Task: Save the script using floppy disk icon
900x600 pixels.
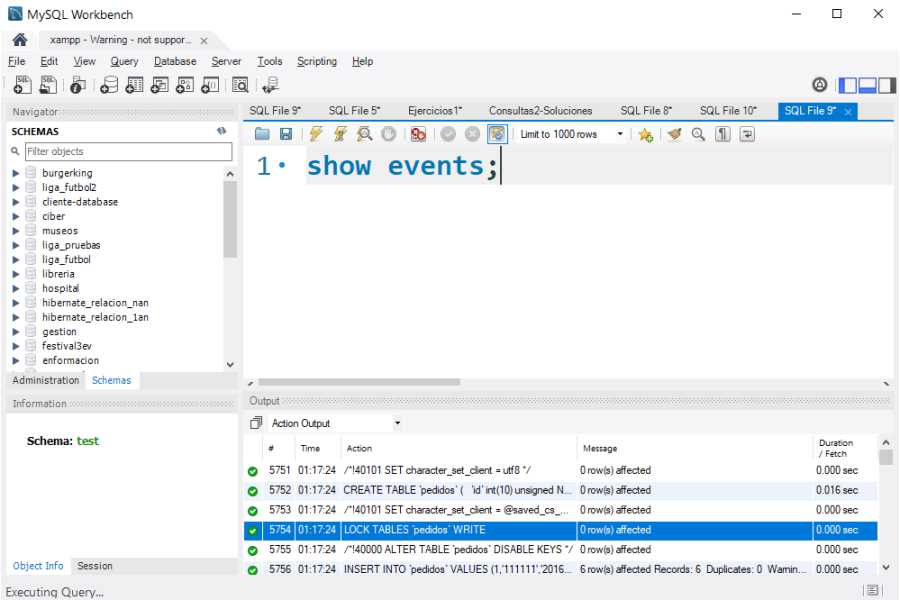Action: click(x=286, y=134)
